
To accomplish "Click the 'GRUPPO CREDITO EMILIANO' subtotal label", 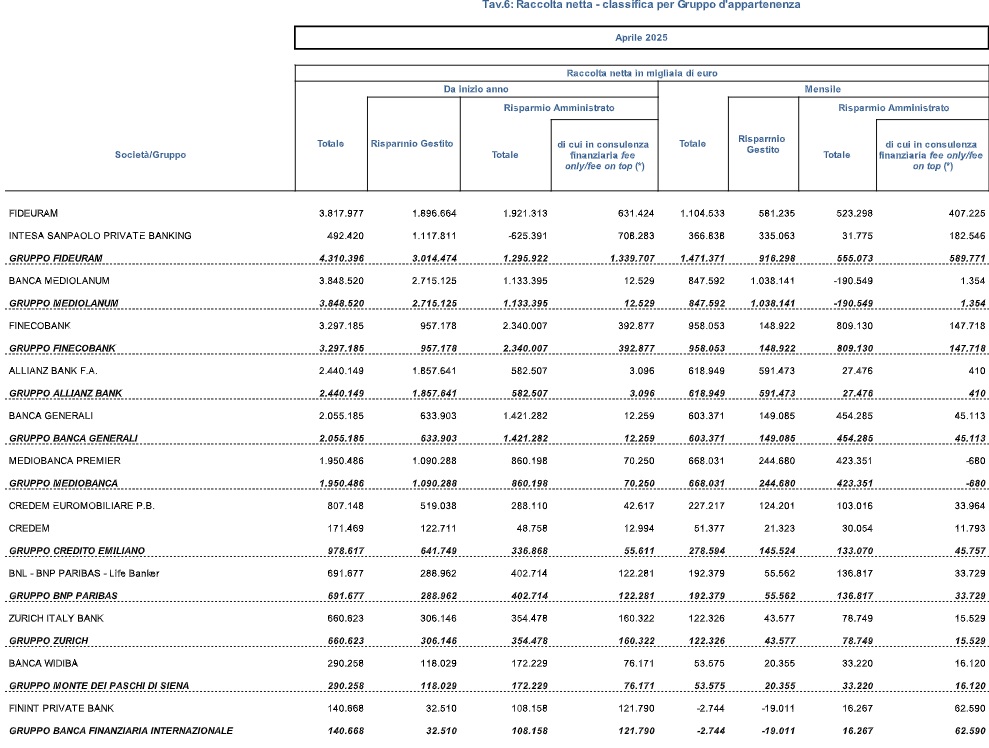I will pyautogui.click(x=76, y=551).
